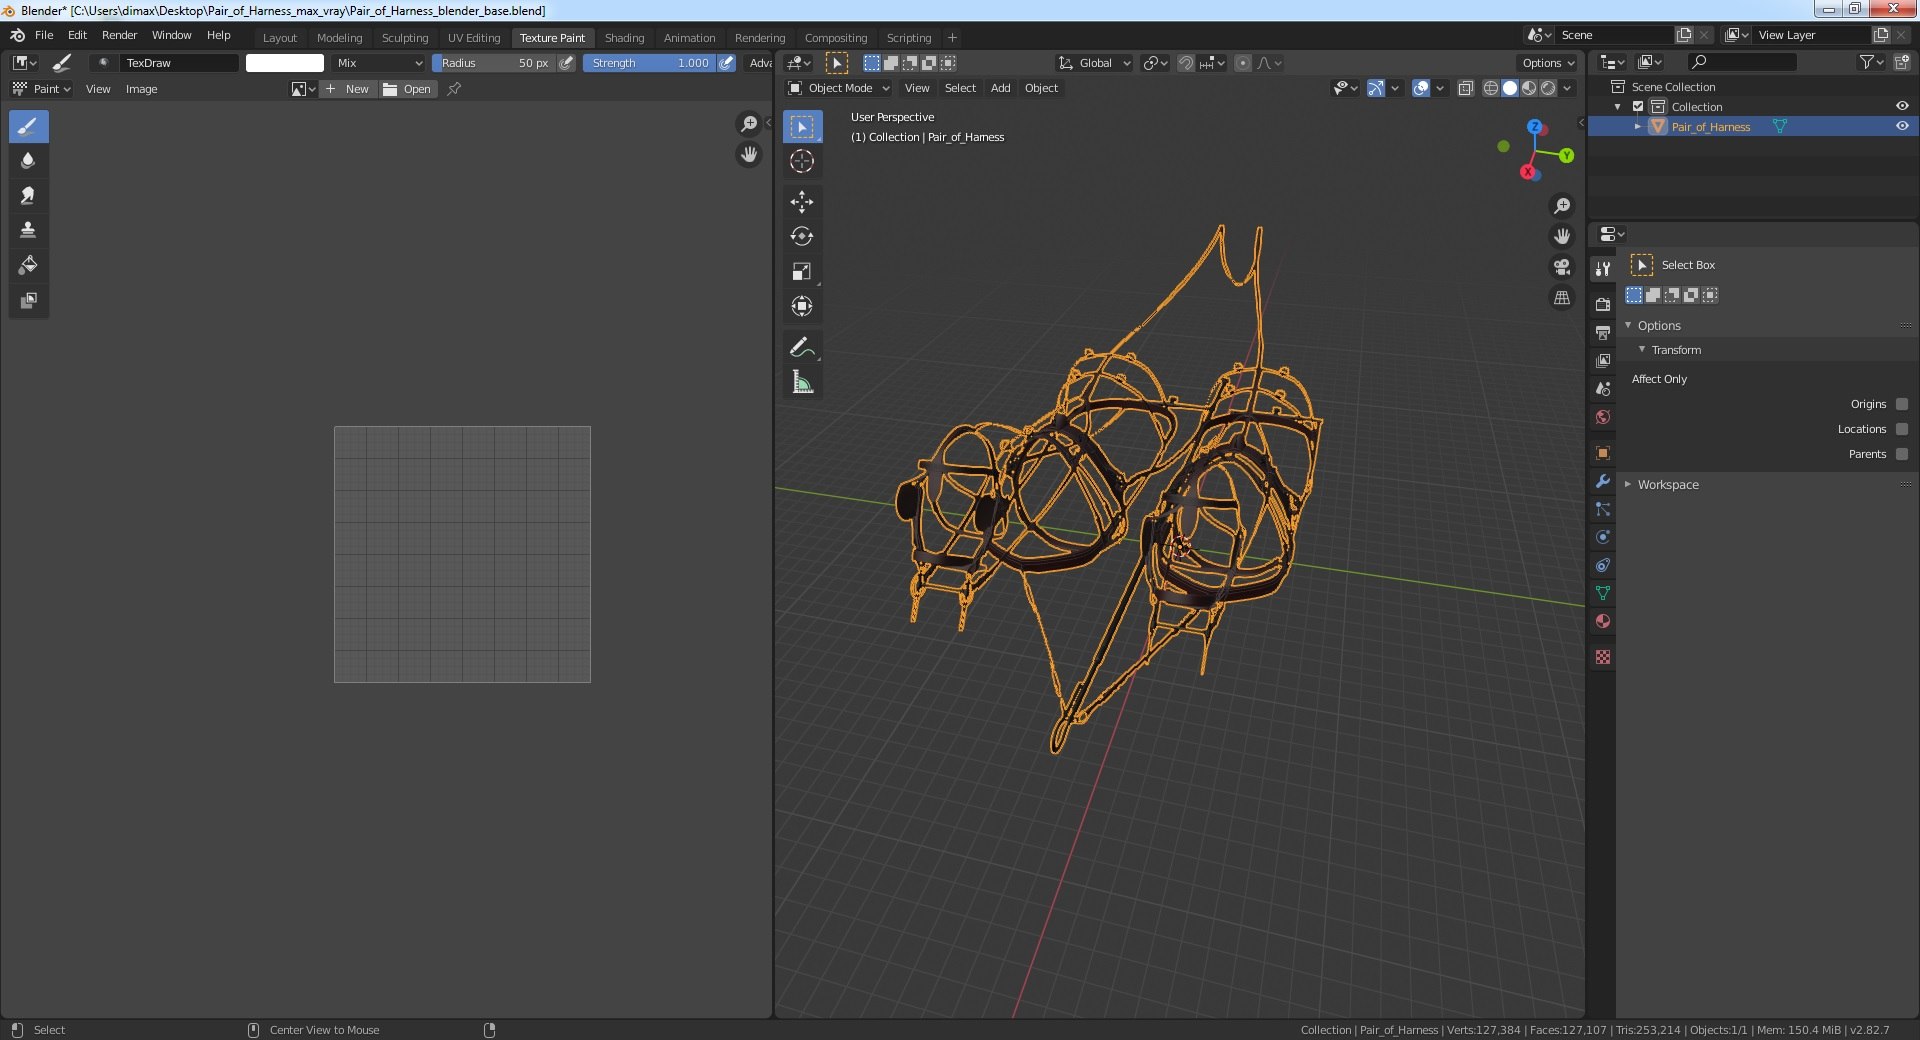
Task: Open the Modifiers wrench properties tab
Action: pyautogui.click(x=1603, y=481)
